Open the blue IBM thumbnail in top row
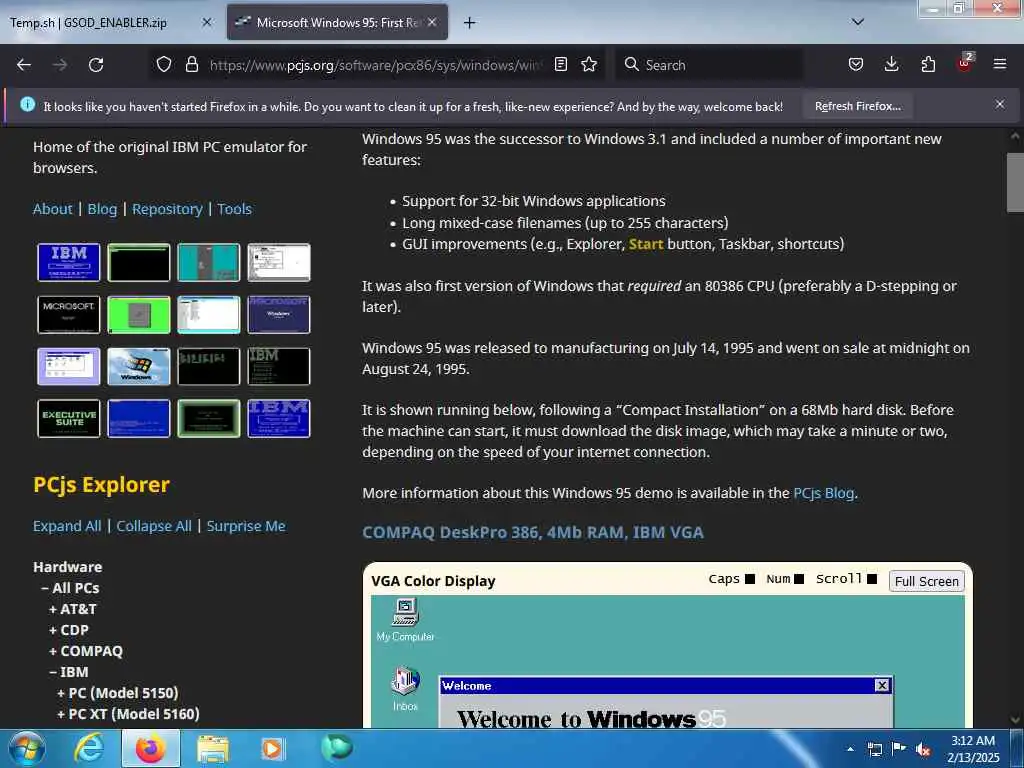This screenshot has width=1024, height=768. [x=69, y=262]
